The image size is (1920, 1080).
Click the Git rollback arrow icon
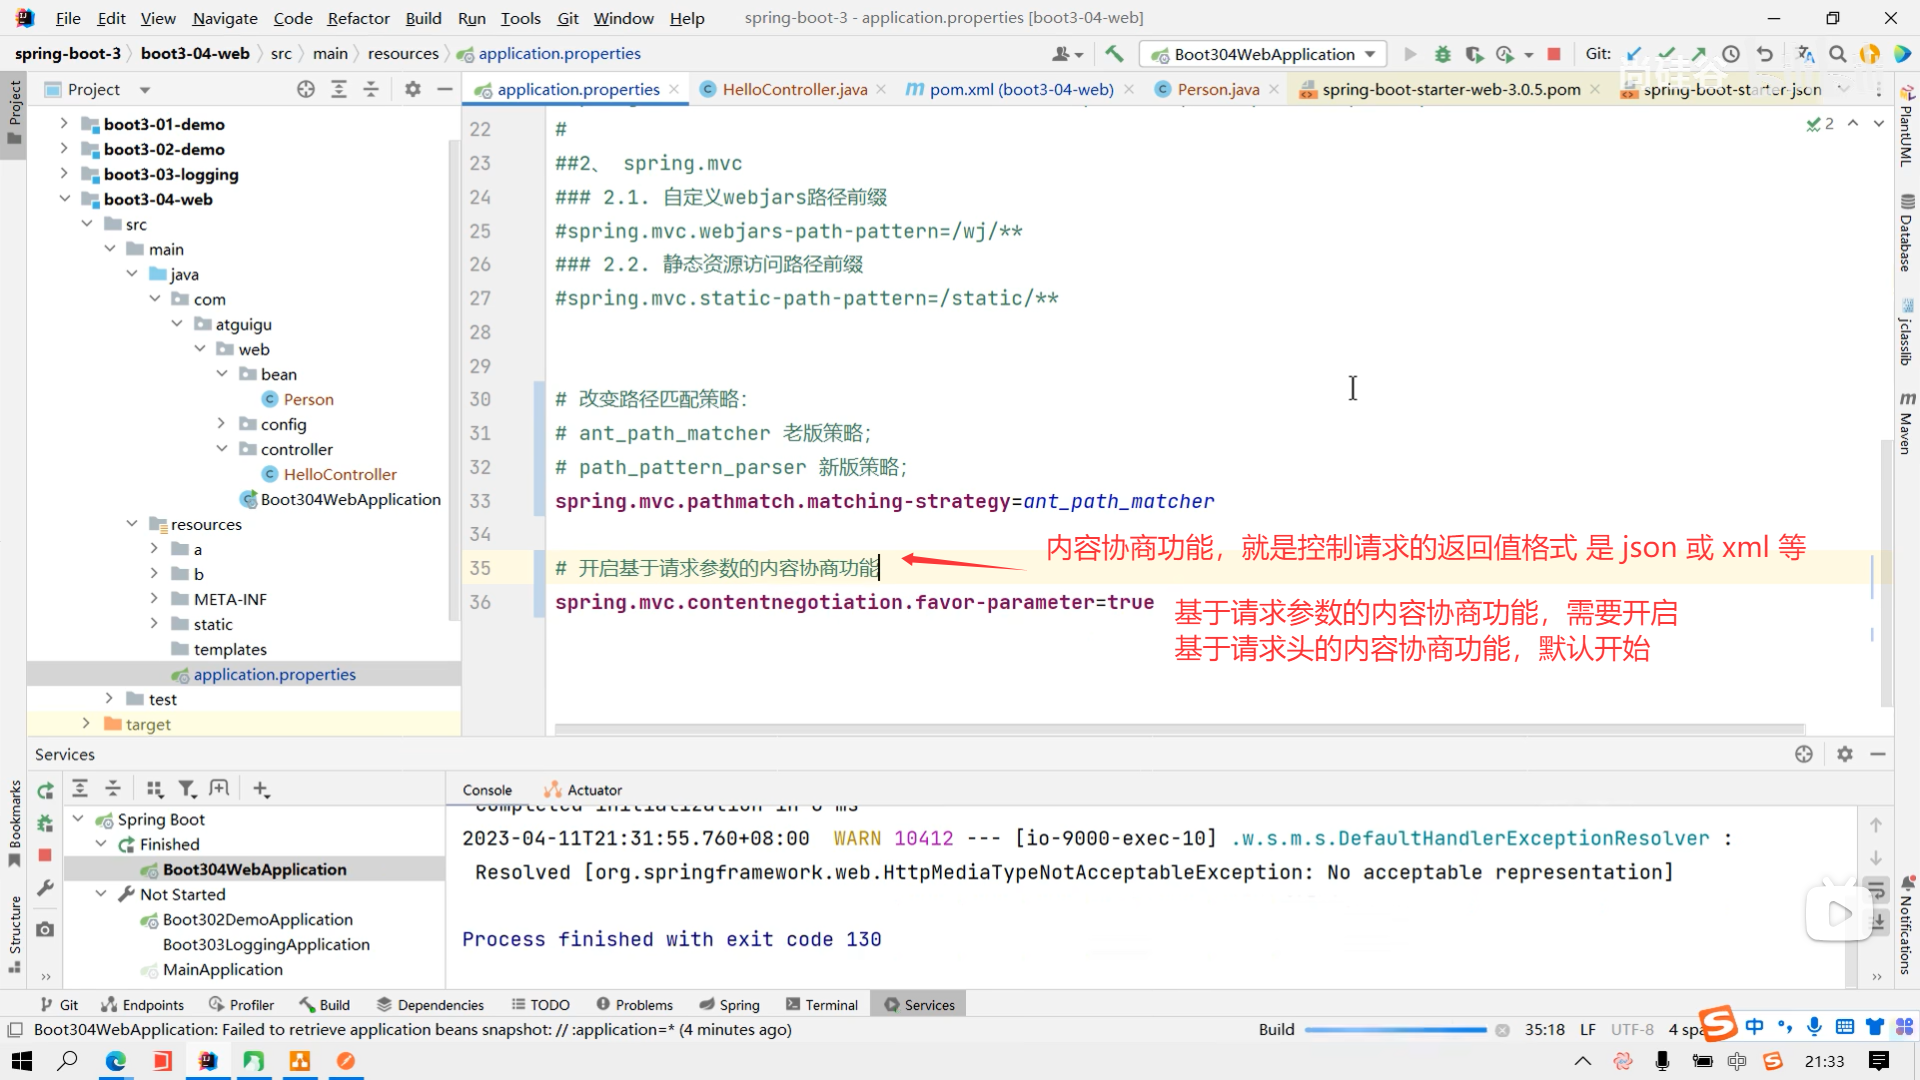tap(1765, 54)
